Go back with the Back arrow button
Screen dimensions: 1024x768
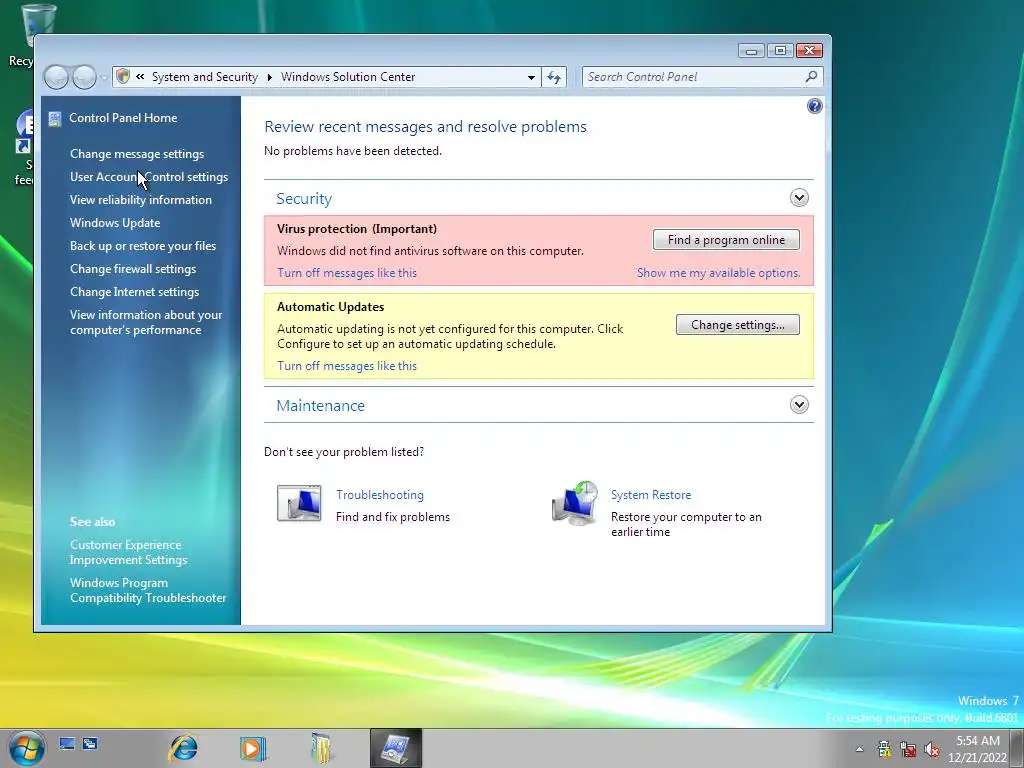point(56,77)
